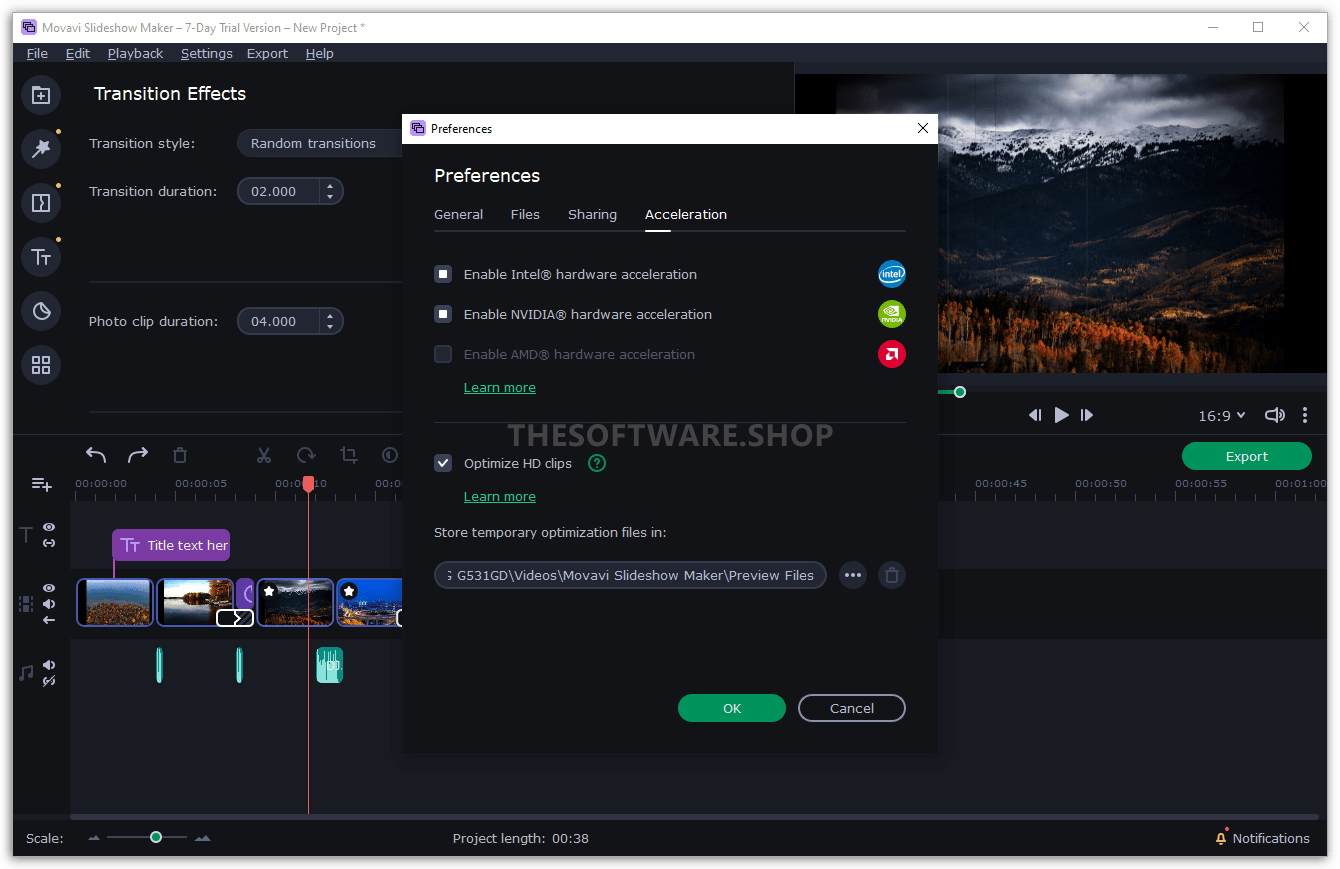
Task: Open the File import panel icon
Action: point(41,96)
